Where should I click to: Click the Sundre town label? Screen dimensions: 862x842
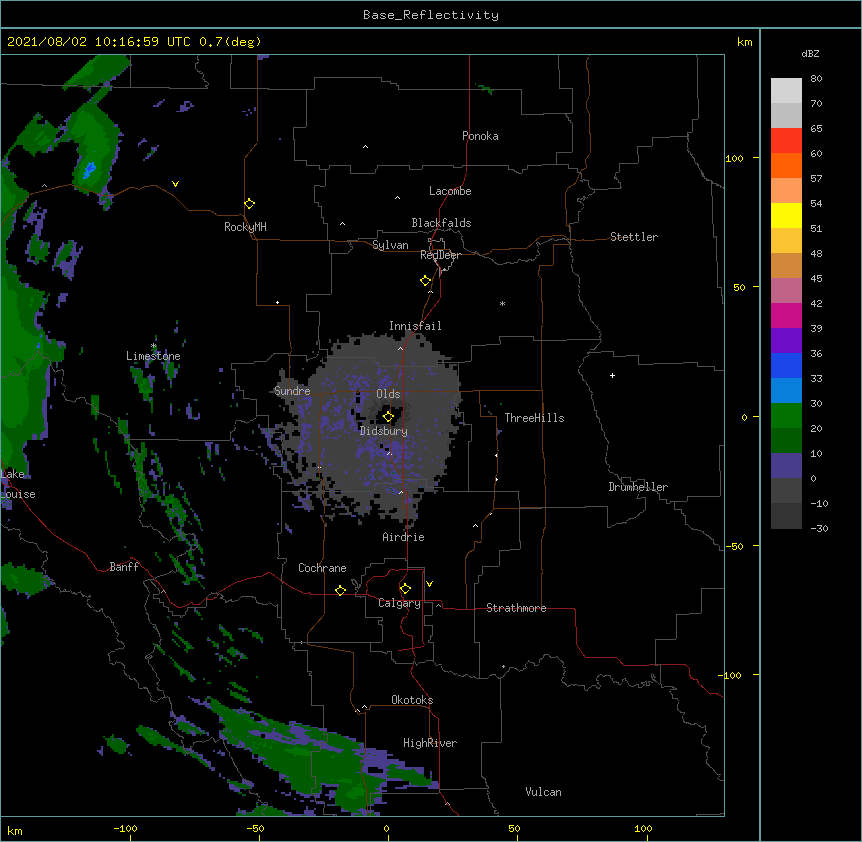coord(292,391)
